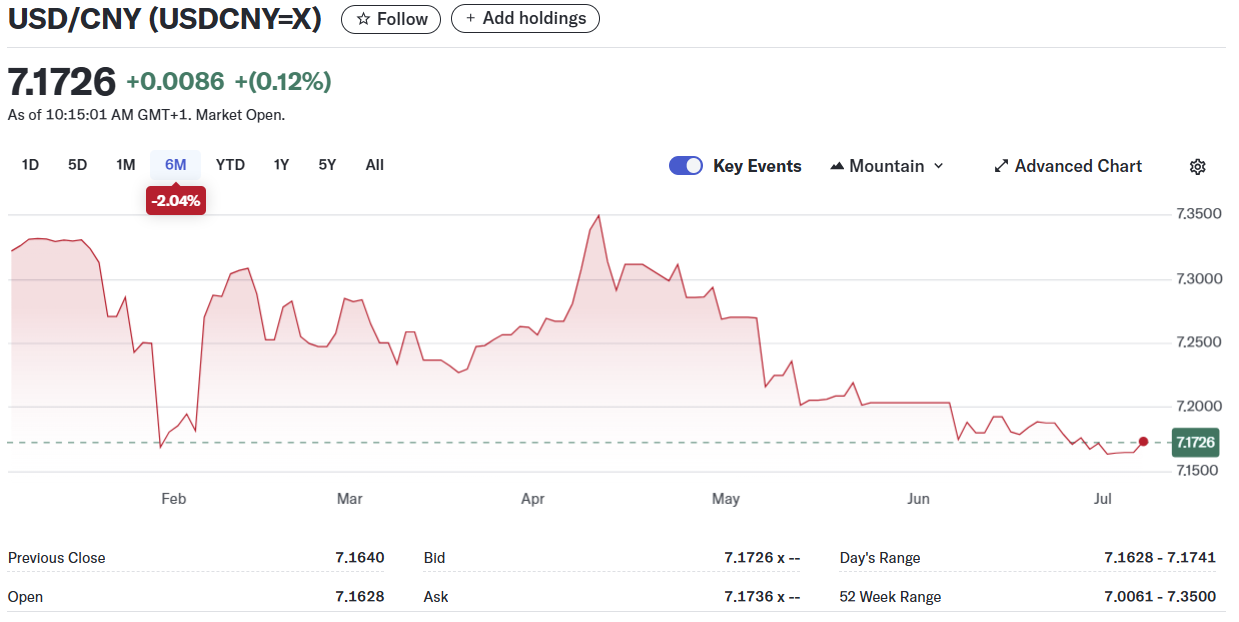Click the green 7.1726 price tag on axis

1194,442
